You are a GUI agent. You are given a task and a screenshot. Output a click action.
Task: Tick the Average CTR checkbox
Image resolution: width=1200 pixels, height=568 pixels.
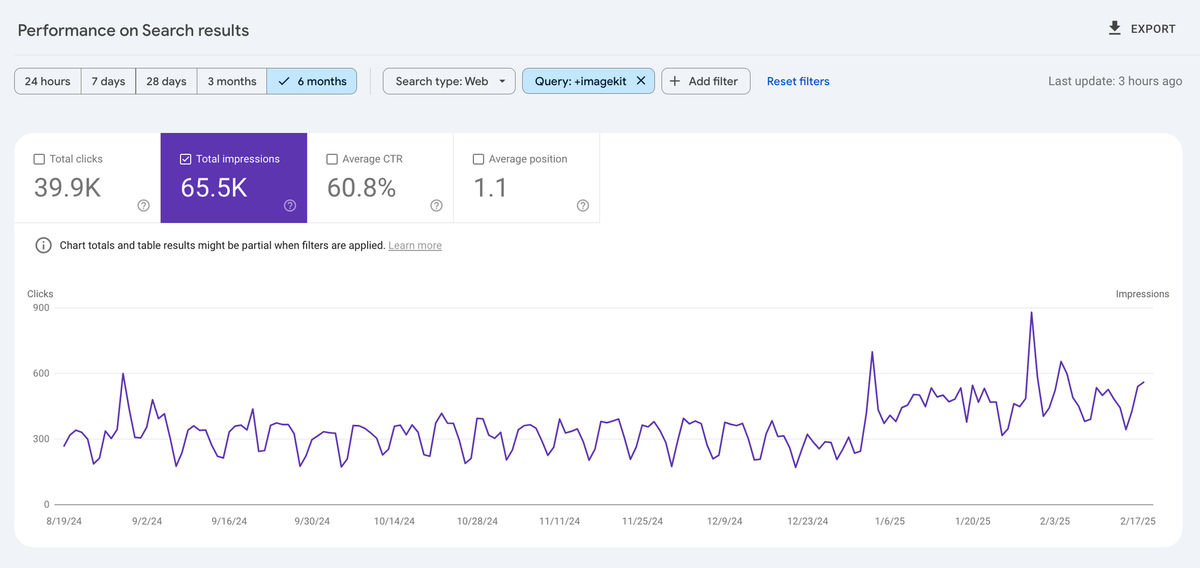(x=332, y=159)
